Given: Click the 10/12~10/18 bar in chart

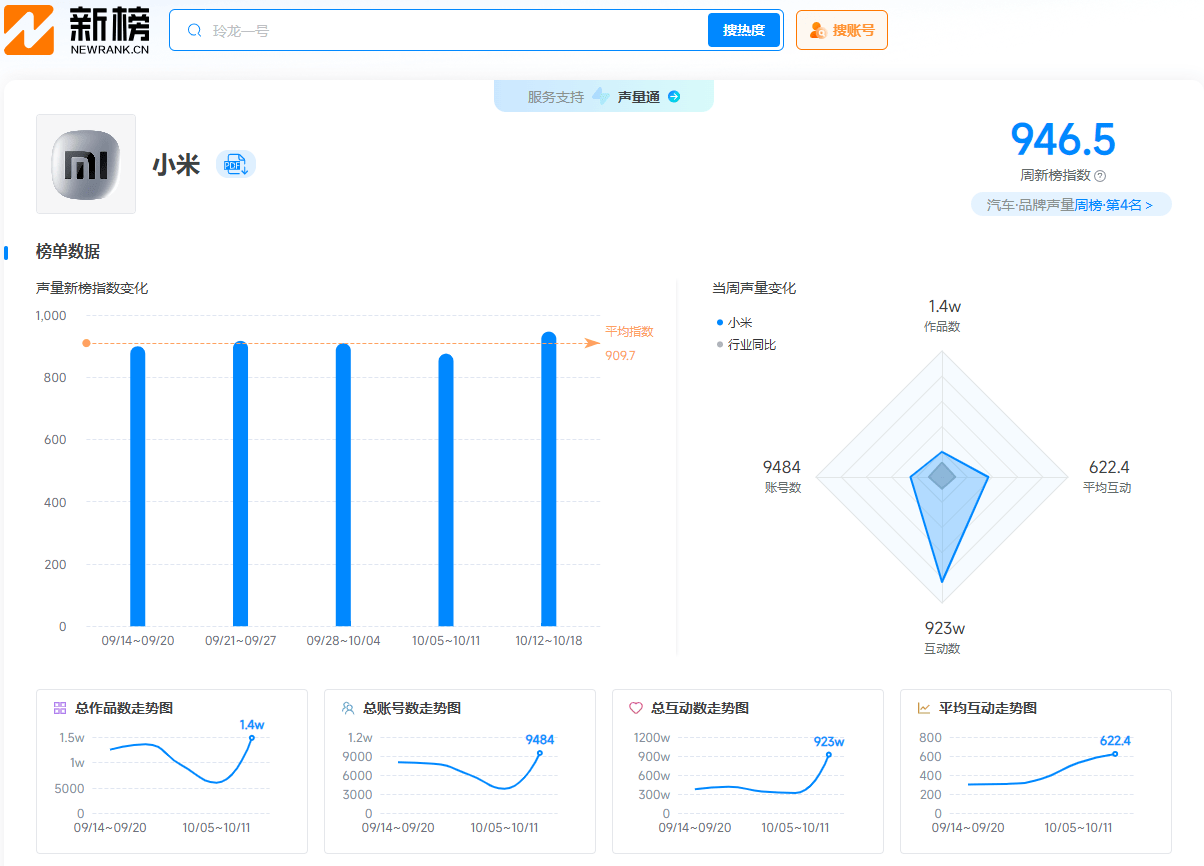Looking at the screenshot, I should tap(548, 480).
